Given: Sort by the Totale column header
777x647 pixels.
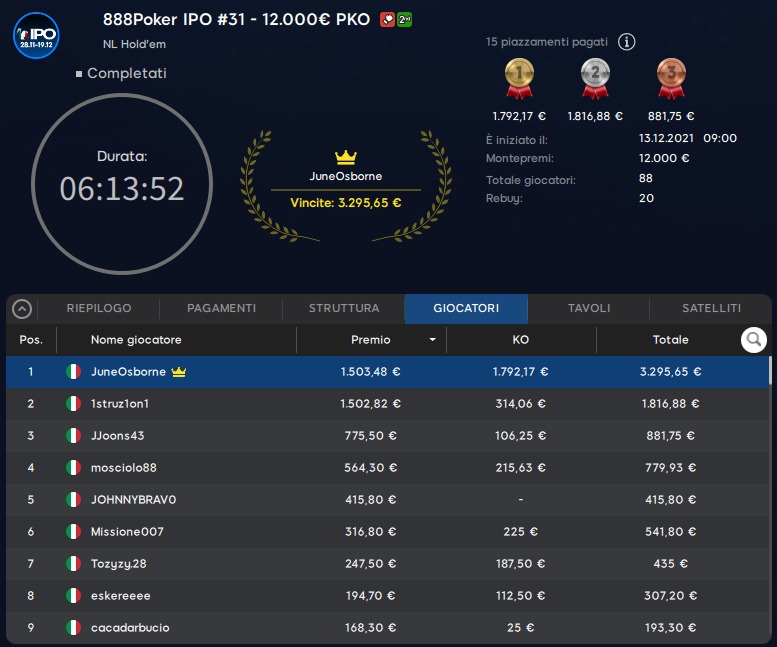Looking at the screenshot, I should pyautogui.click(x=670, y=339).
